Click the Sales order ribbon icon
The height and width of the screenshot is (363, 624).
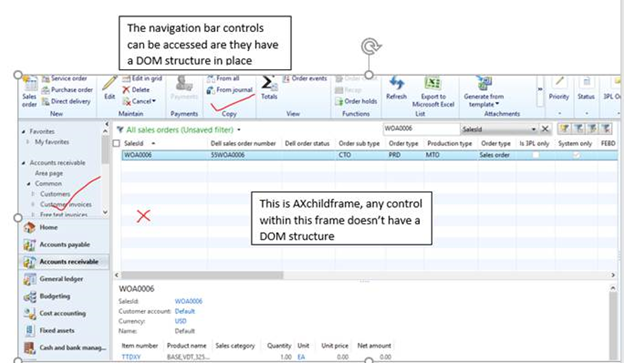pos(29,91)
